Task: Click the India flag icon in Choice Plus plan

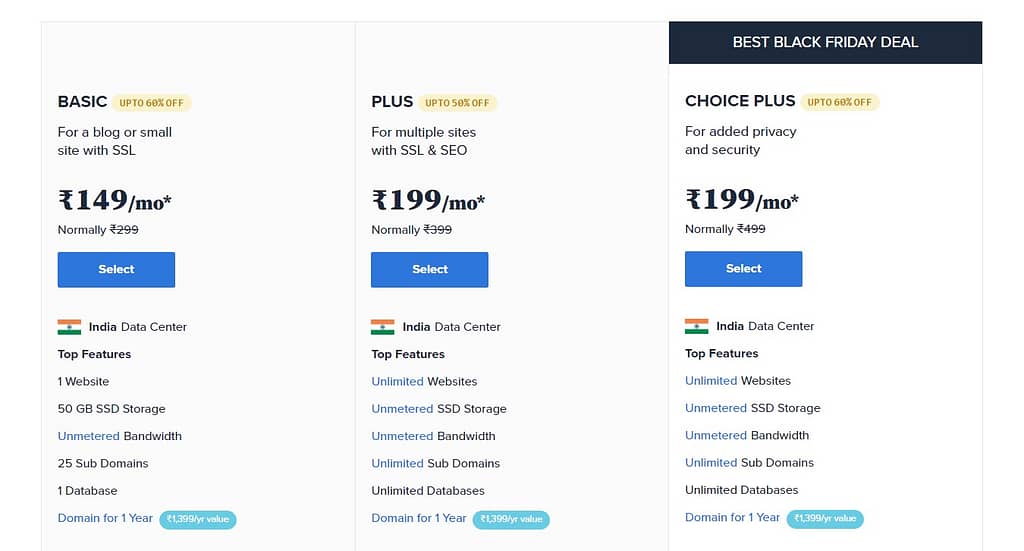Action: coord(697,326)
